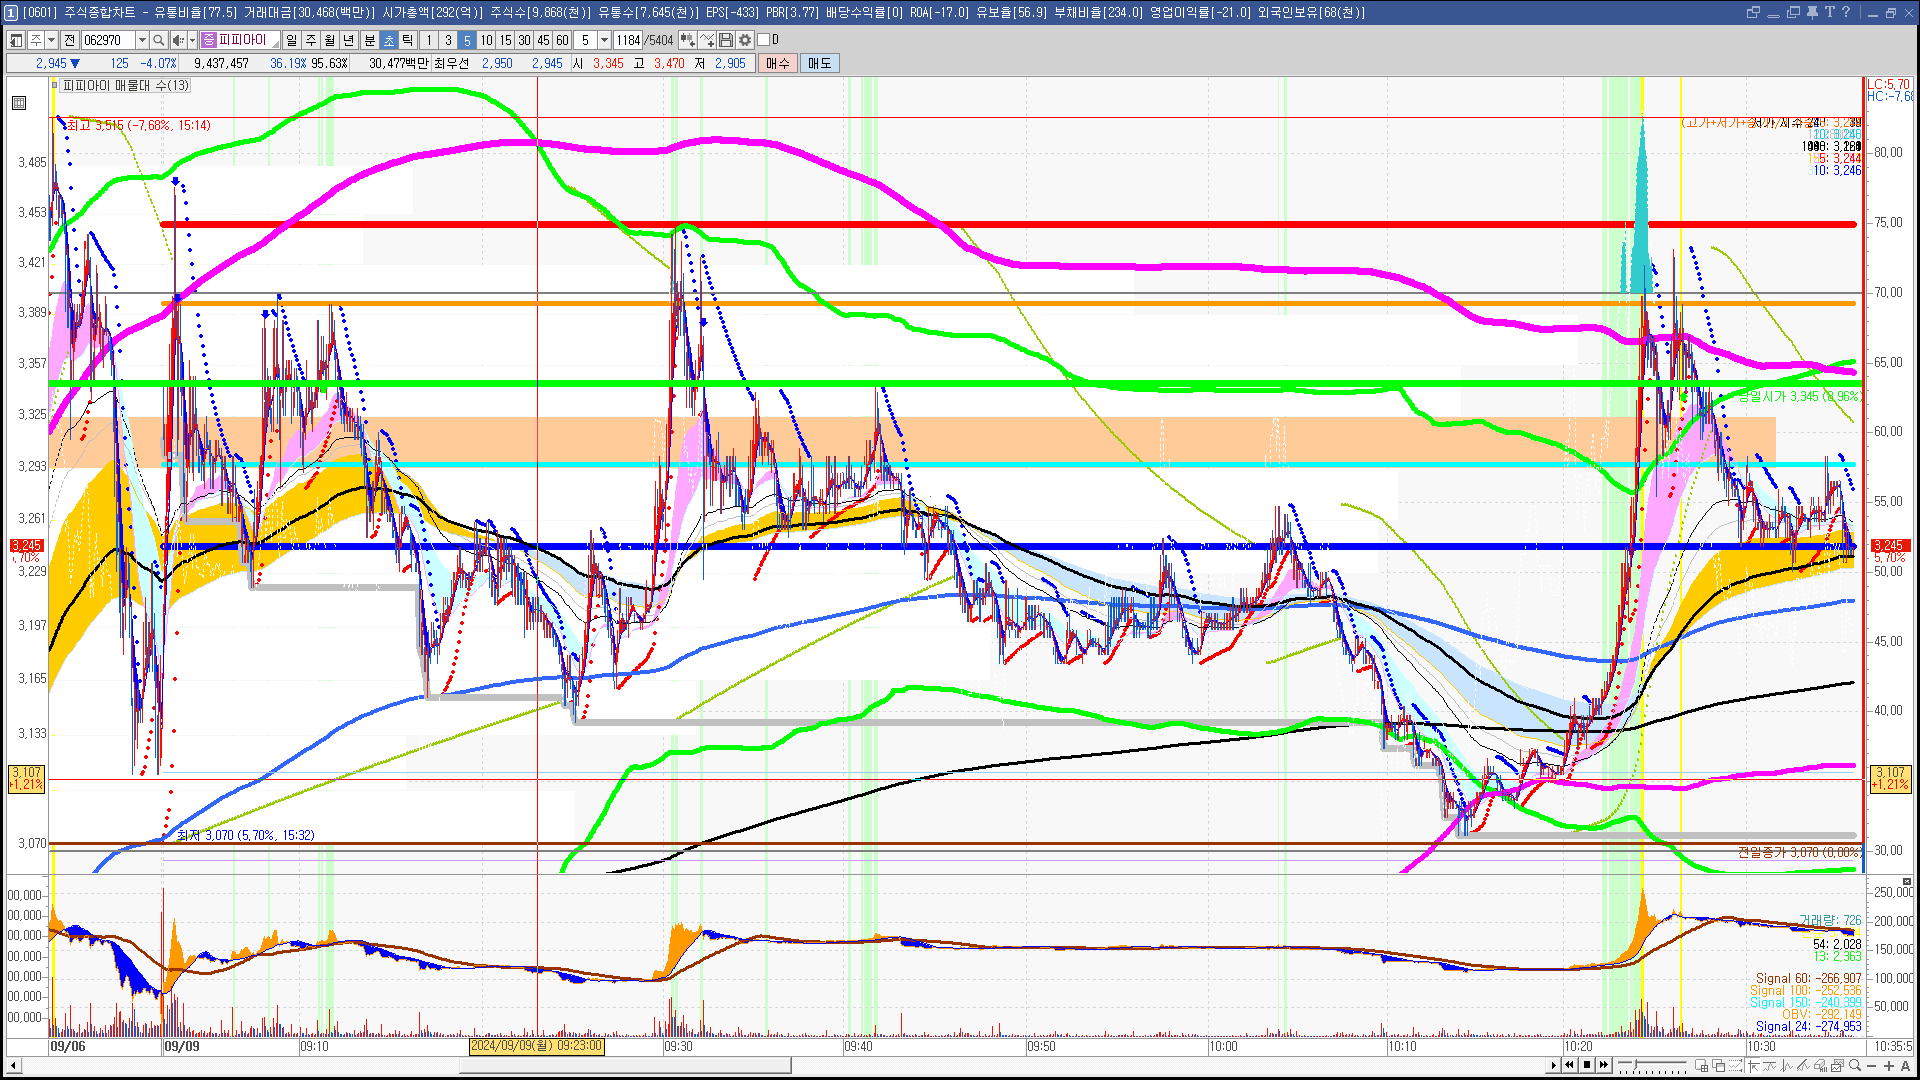Image resolution: width=1920 pixels, height=1080 pixels.
Task: Click the crosshair cursor tool icon
Action: [x=1753, y=1065]
